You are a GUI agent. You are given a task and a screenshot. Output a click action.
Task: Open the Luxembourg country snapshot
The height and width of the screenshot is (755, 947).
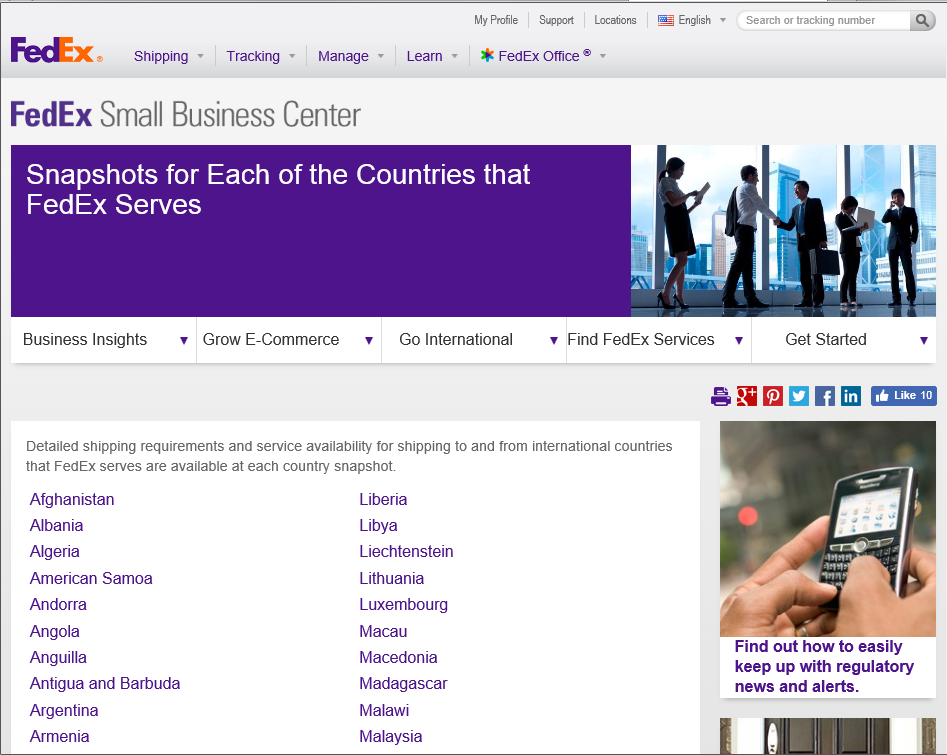point(403,605)
